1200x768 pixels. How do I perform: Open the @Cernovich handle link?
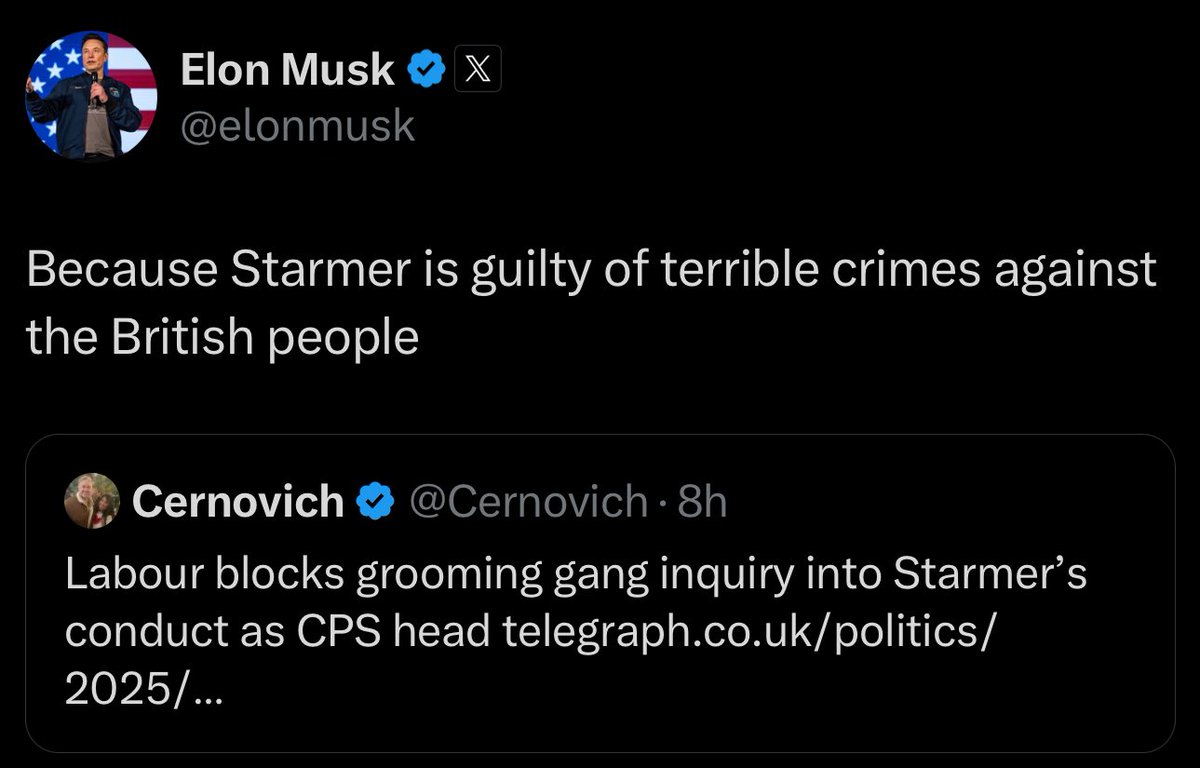click(529, 501)
